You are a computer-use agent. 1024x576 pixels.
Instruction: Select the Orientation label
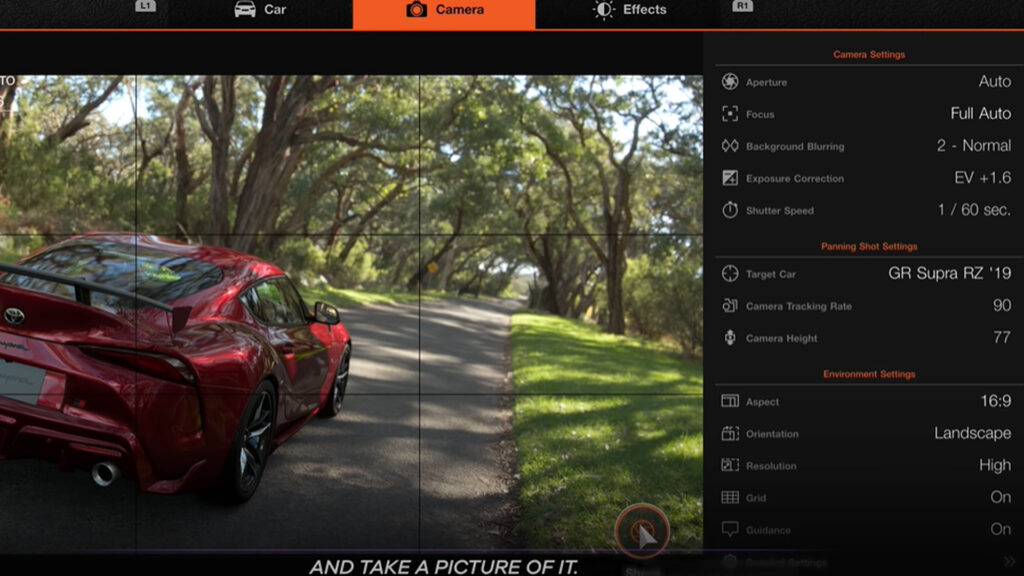point(772,434)
